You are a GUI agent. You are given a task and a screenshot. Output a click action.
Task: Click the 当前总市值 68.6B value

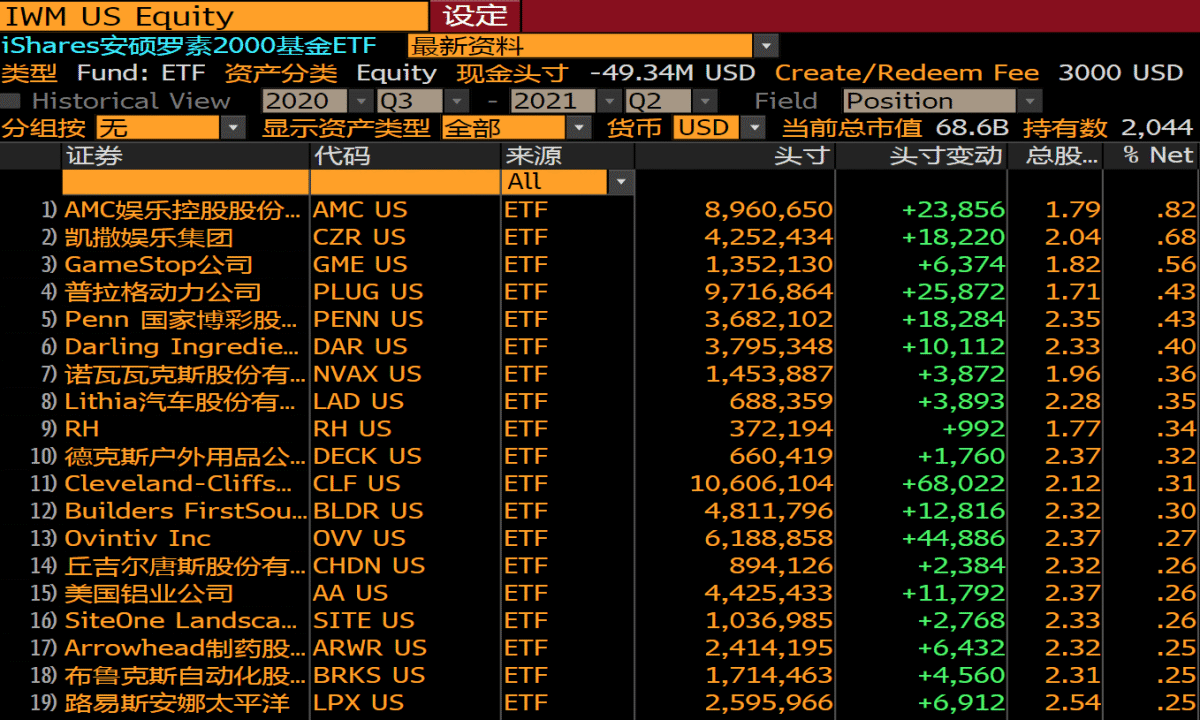click(x=971, y=128)
